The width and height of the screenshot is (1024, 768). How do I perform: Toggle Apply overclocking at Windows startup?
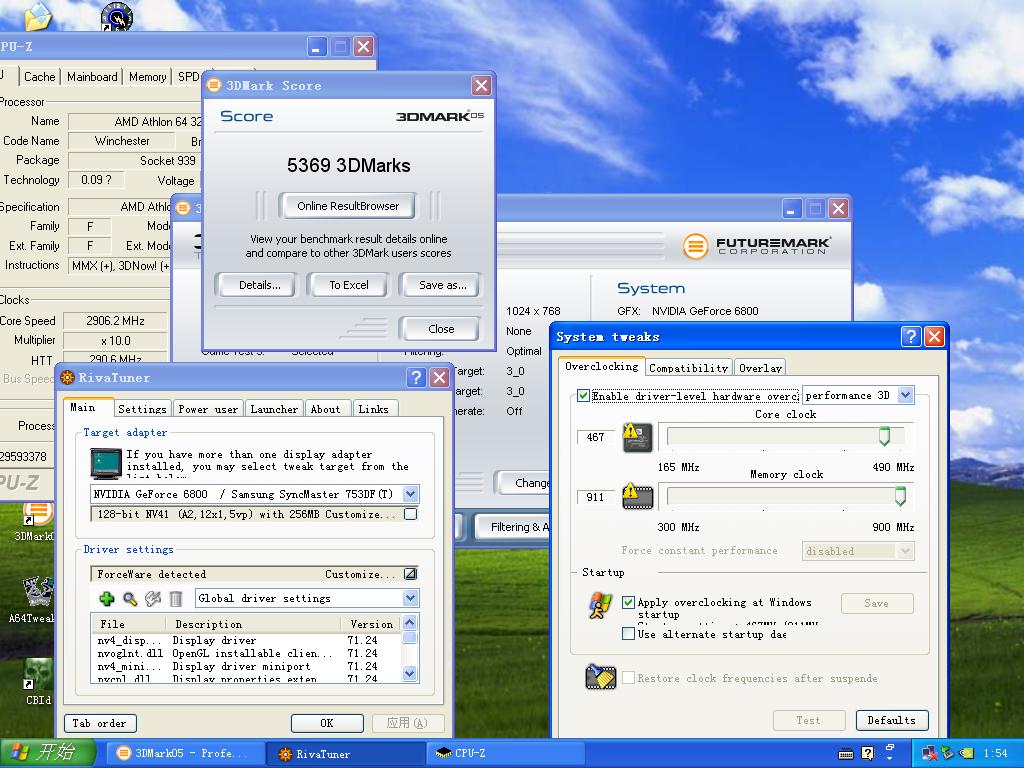[628, 602]
